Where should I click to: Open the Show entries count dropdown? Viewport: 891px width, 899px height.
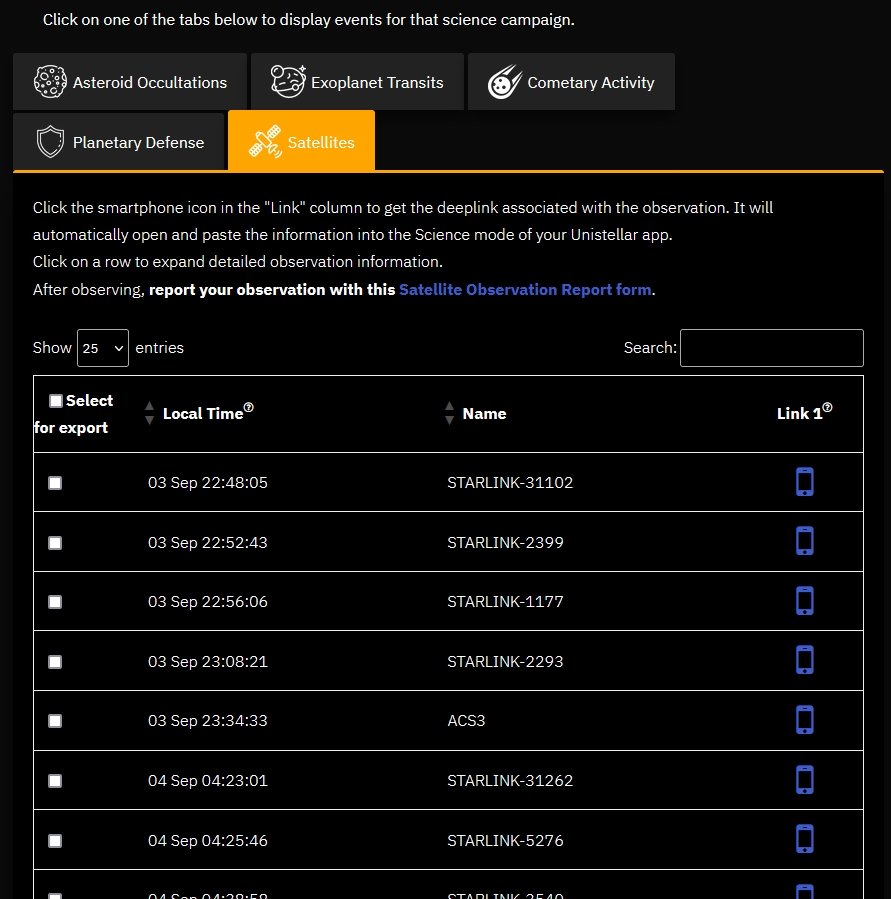103,348
